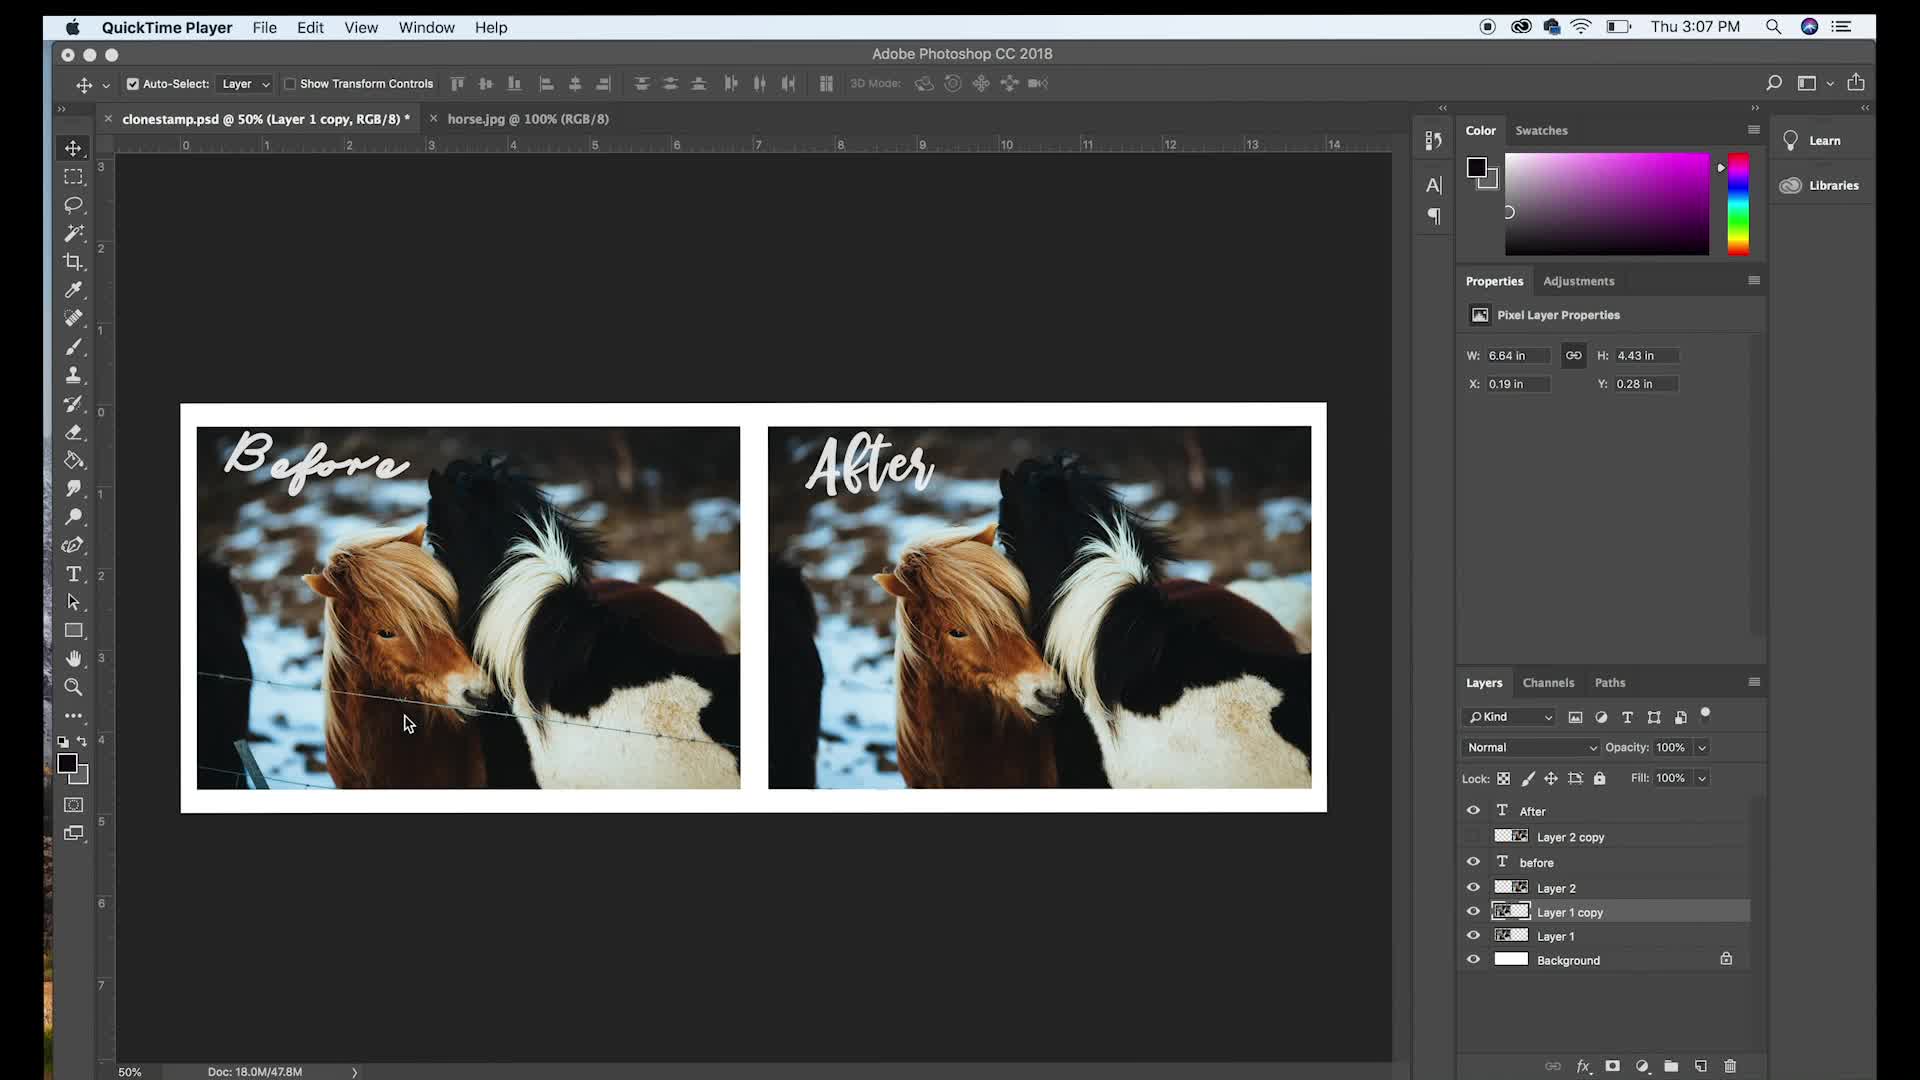Open the Fill slider dropdown arrow
Screen dimensions: 1920x1080
click(x=1702, y=778)
